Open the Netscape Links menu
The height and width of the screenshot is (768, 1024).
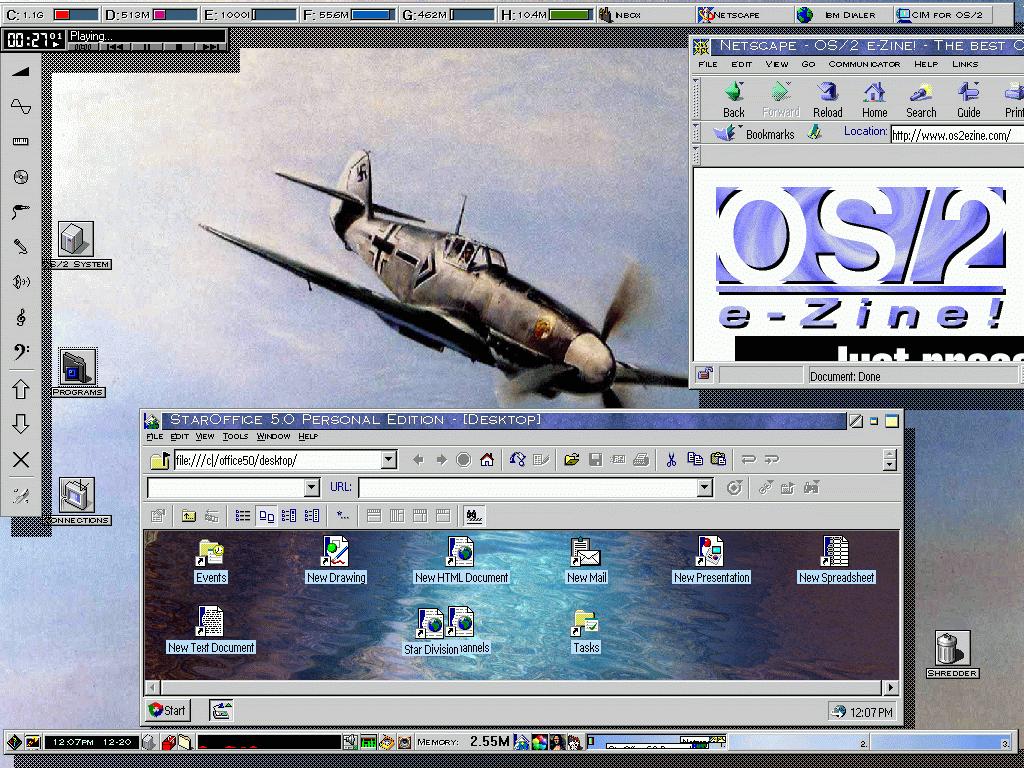click(x=965, y=64)
